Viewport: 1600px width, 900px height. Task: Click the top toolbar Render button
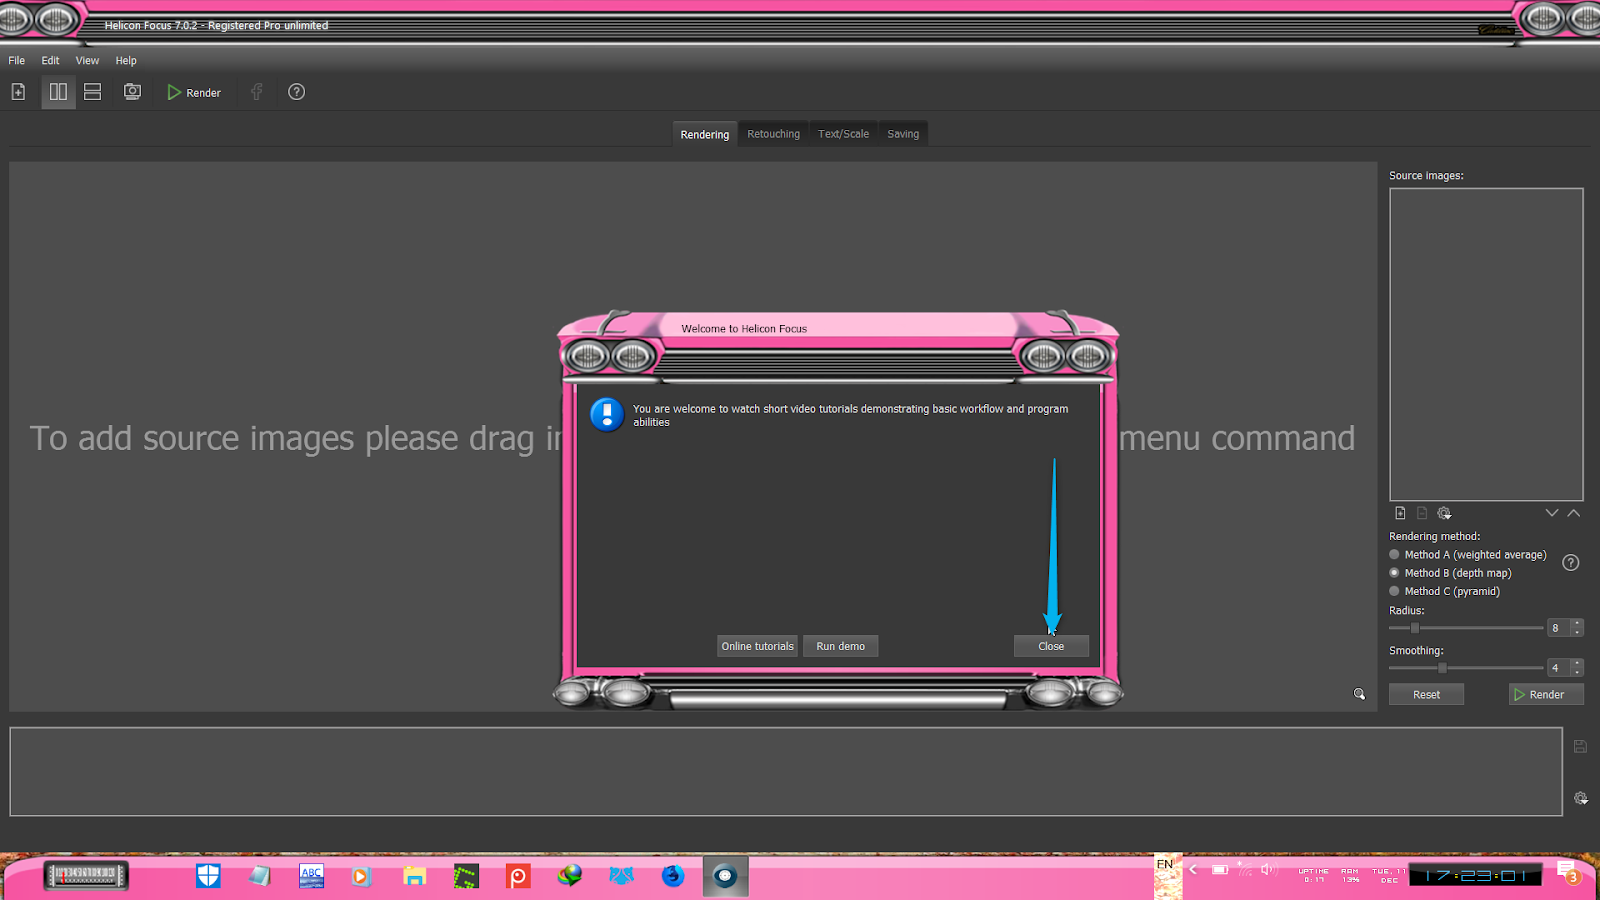pyautogui.click(x=194, y=92)
